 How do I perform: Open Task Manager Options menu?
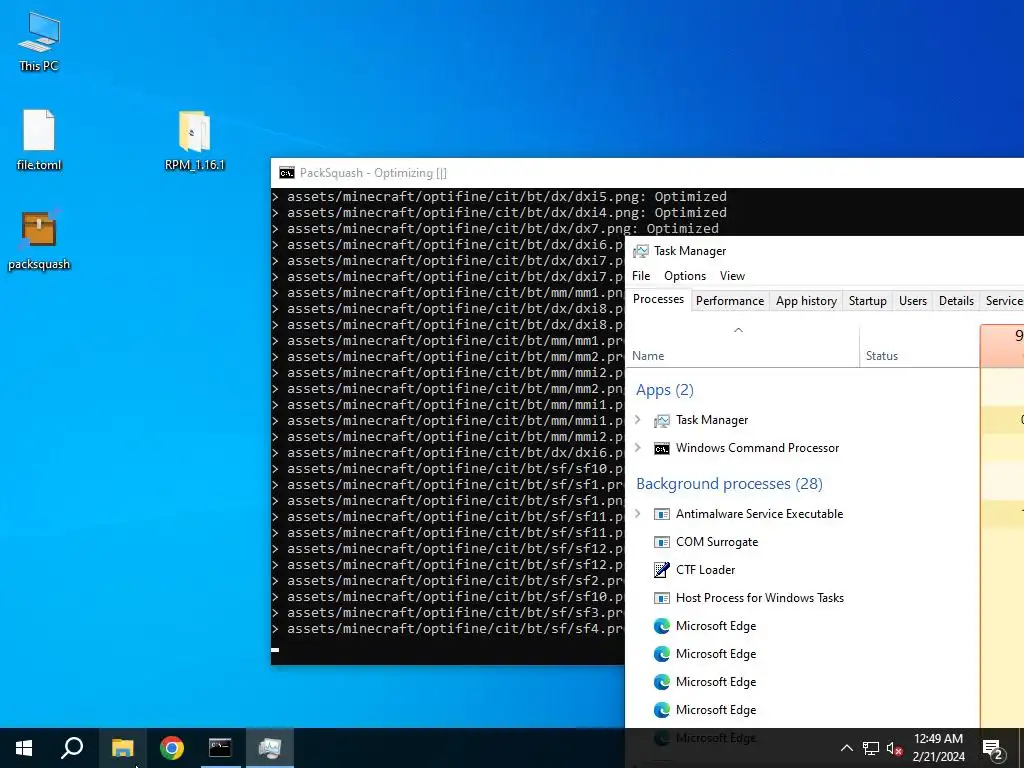685,276
